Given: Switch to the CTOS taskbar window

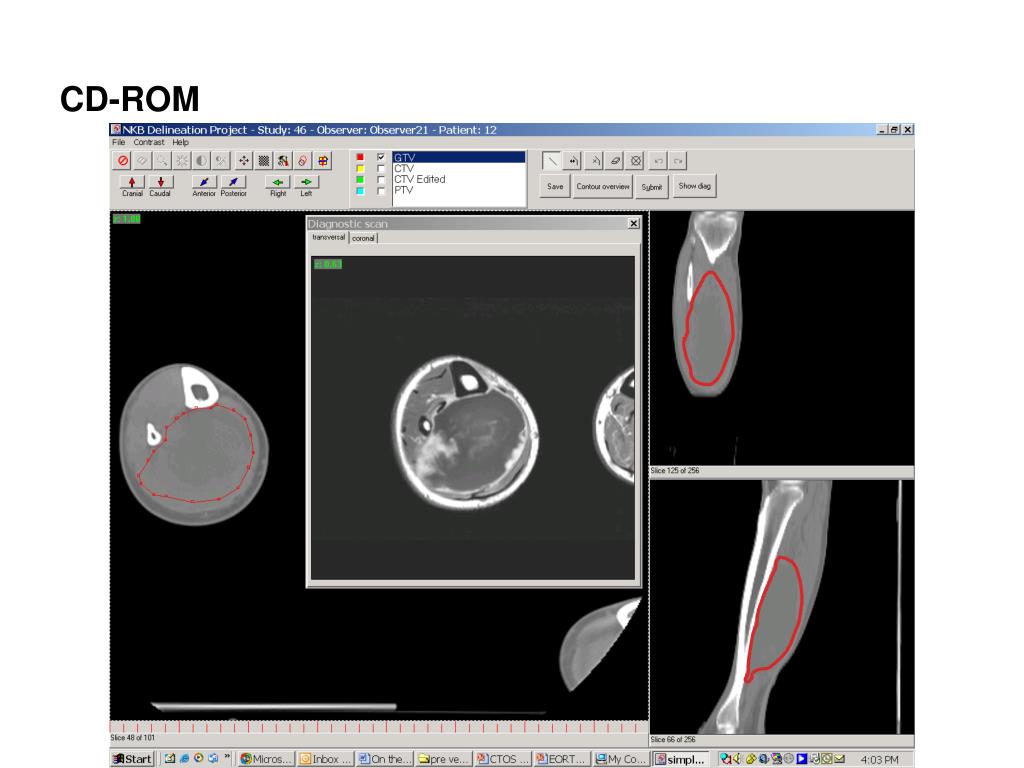Looking at the screenshot, I should (x=502, y=759).
